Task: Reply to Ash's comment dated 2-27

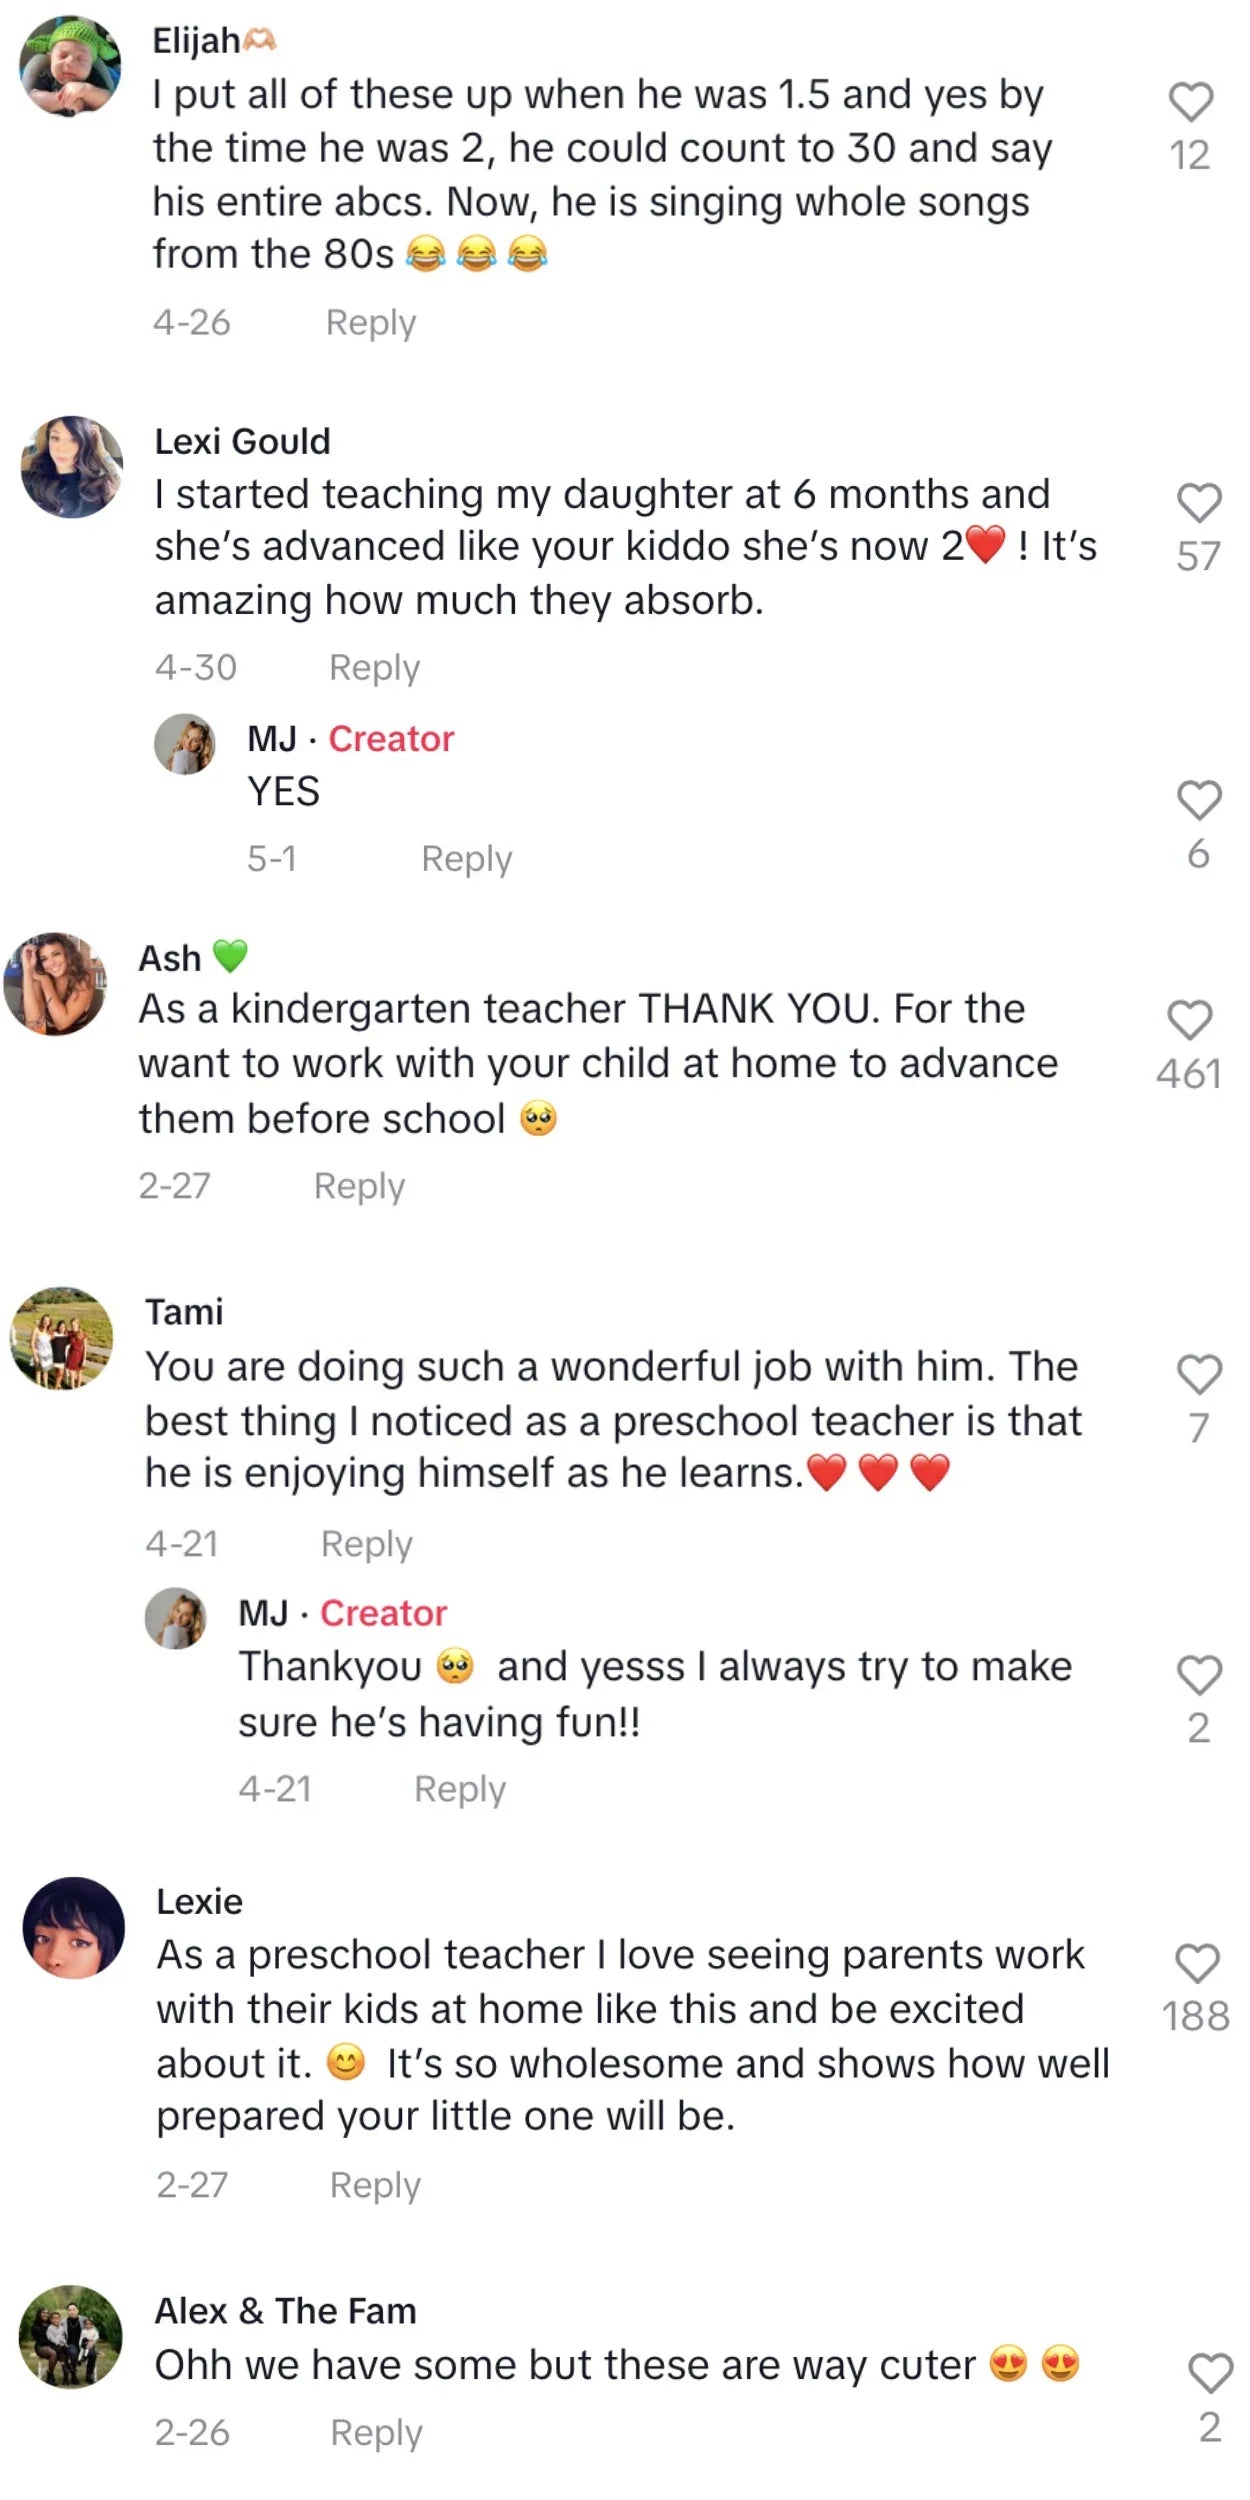Action: pyautogui.click(x=359, y=1185)
